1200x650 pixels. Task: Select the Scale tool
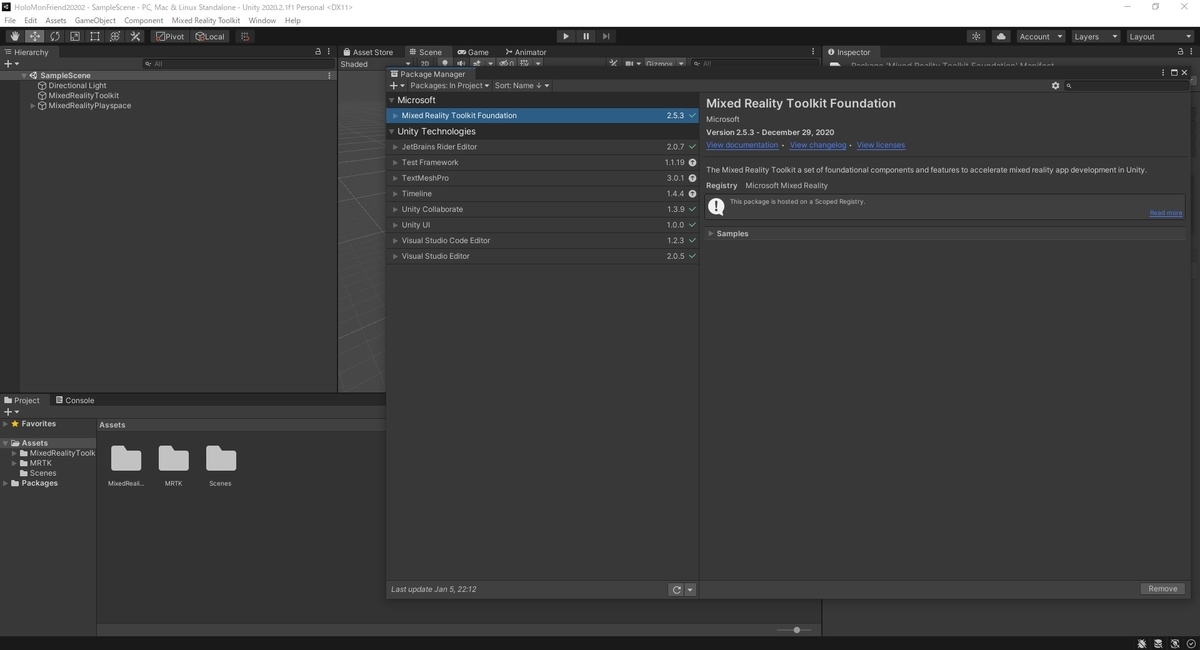point(75,36)
